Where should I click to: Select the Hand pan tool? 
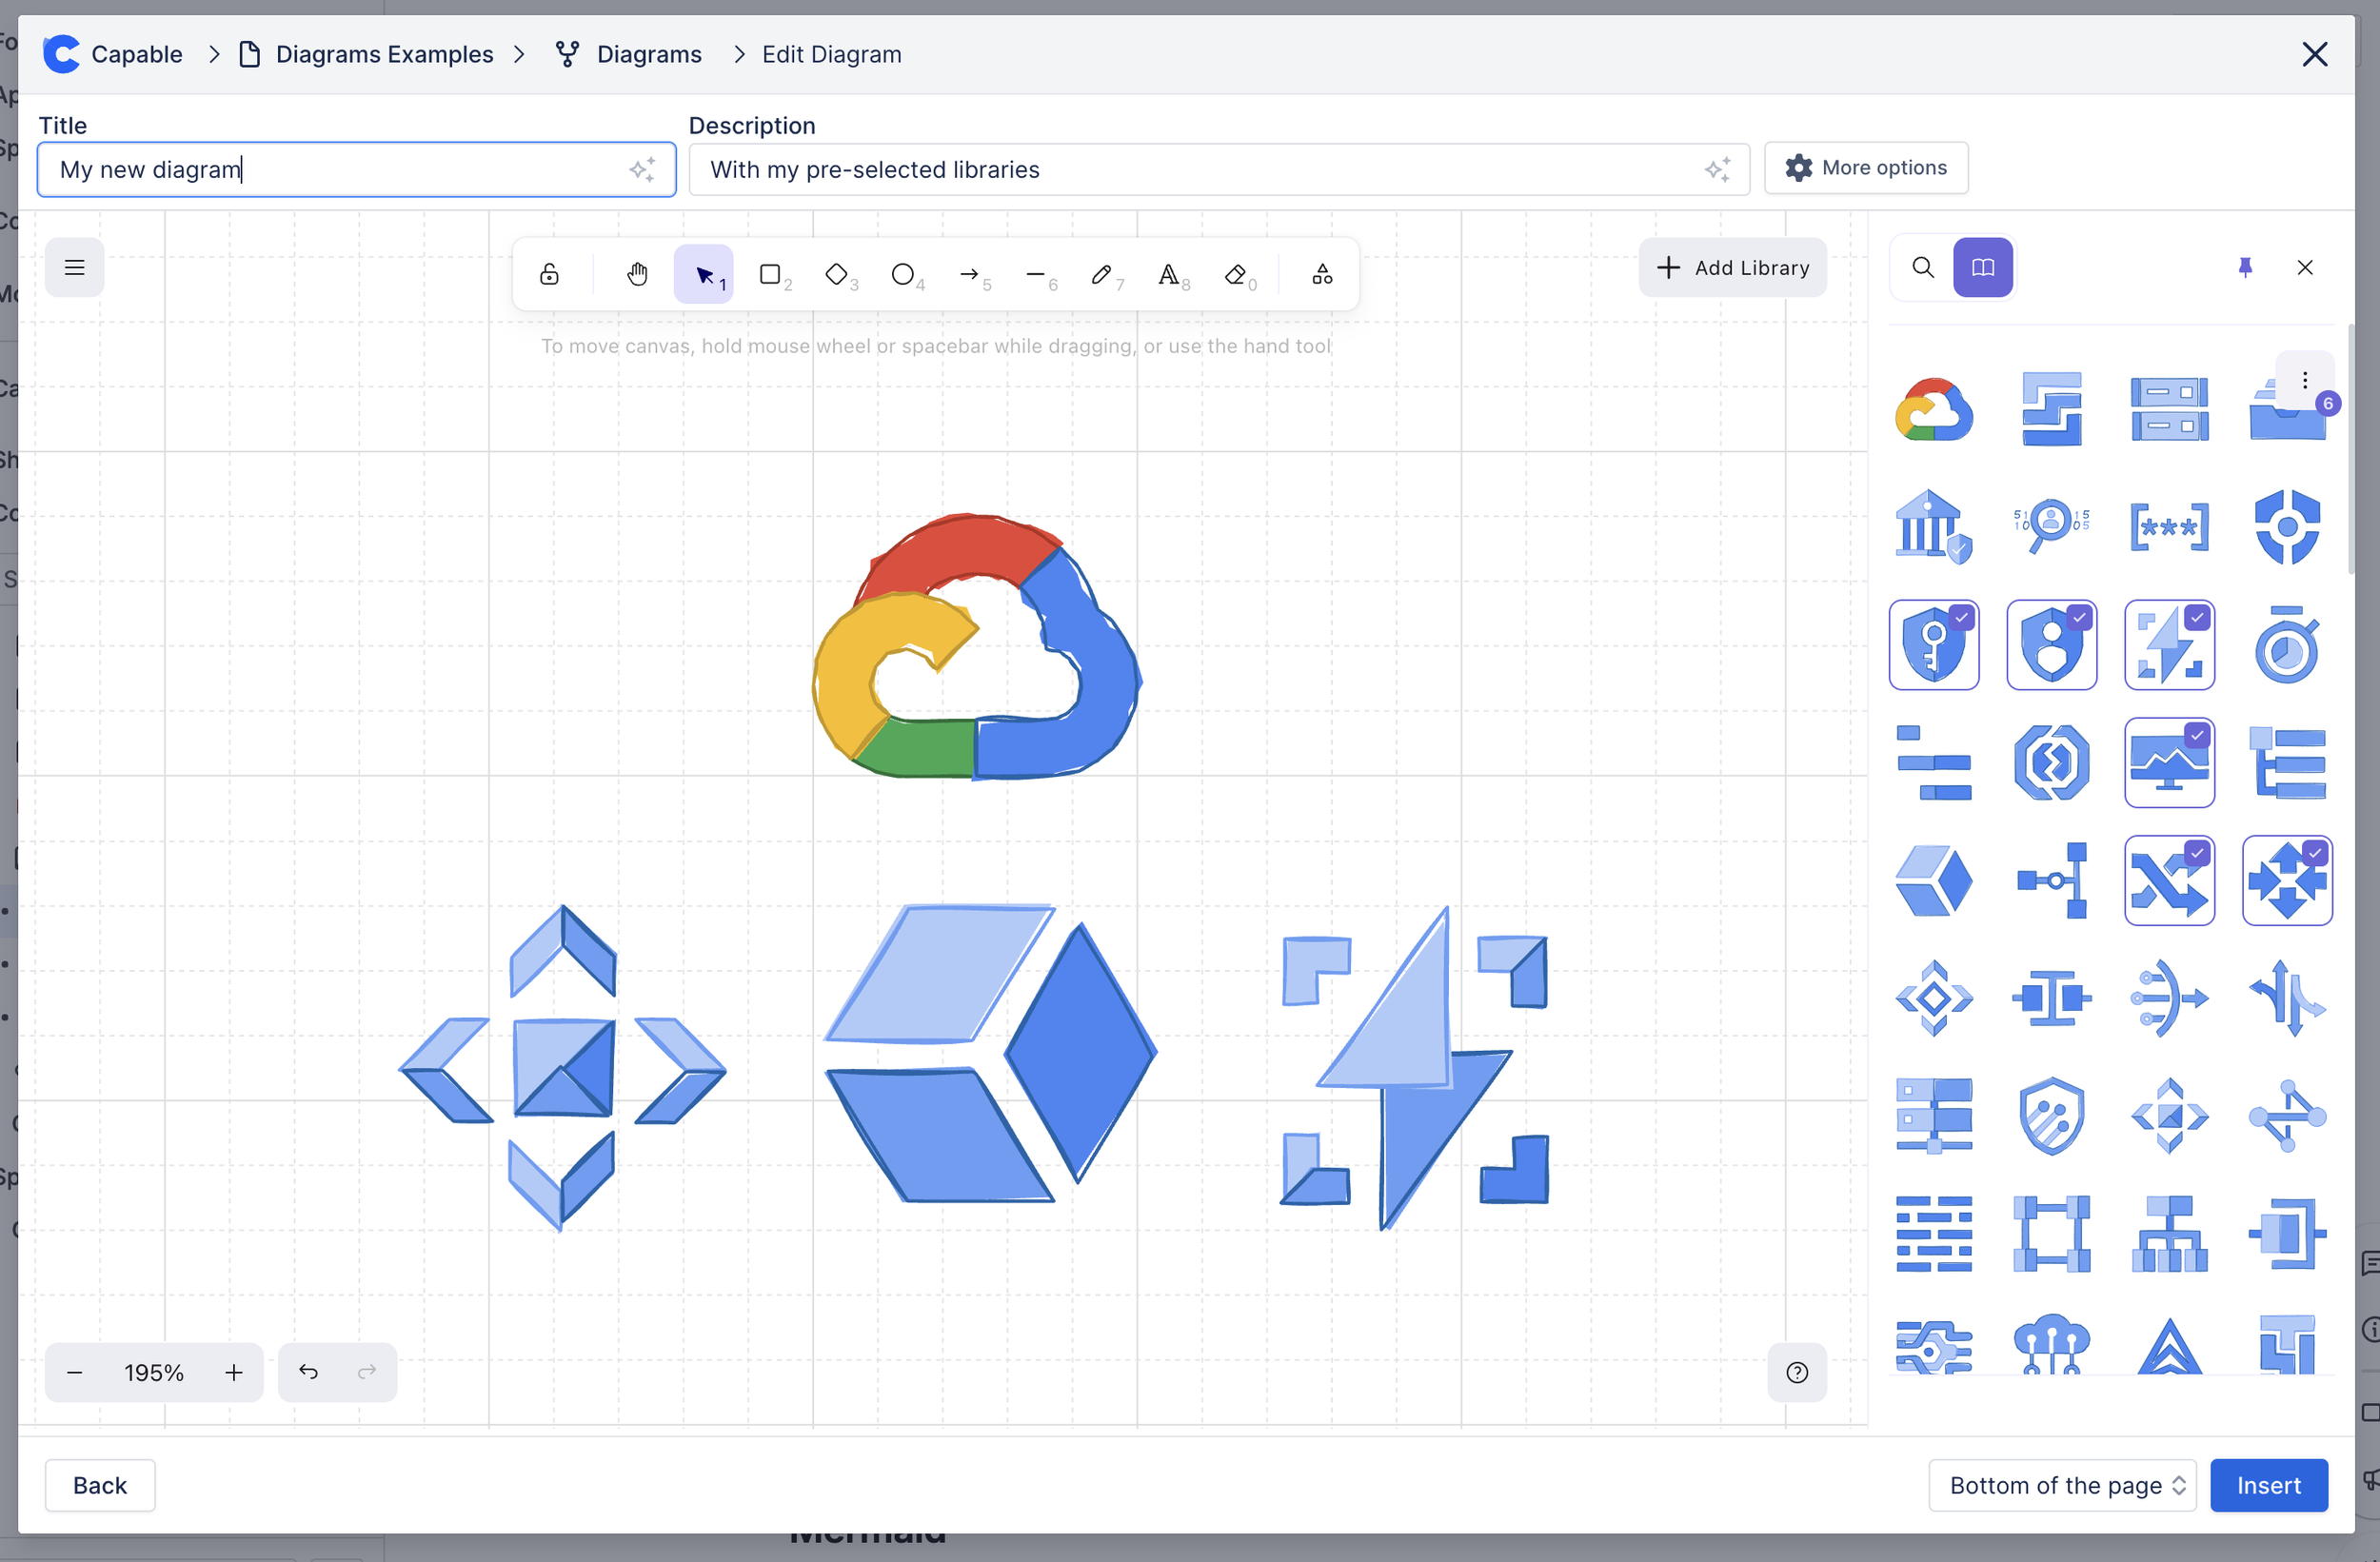[x=637, y=274]
